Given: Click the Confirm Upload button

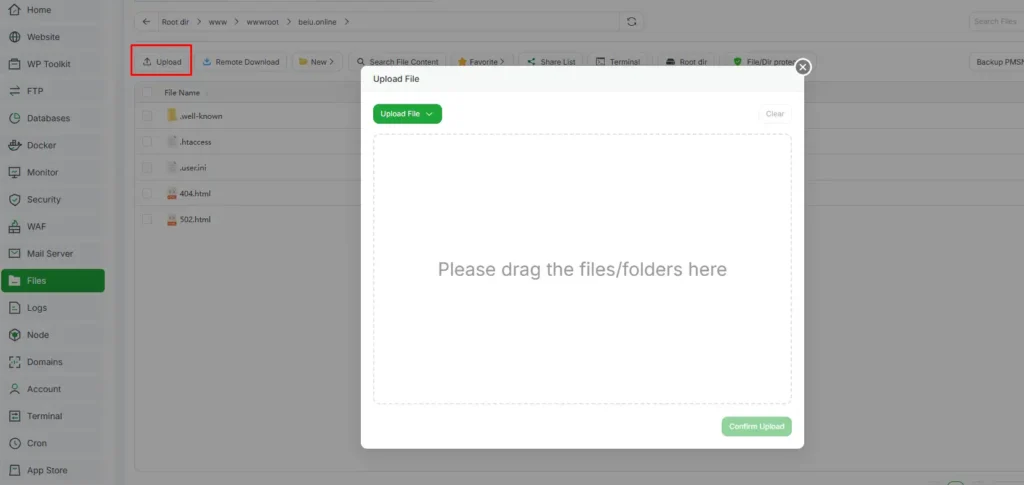Looking at the screenshot, I should coord(756,427).
